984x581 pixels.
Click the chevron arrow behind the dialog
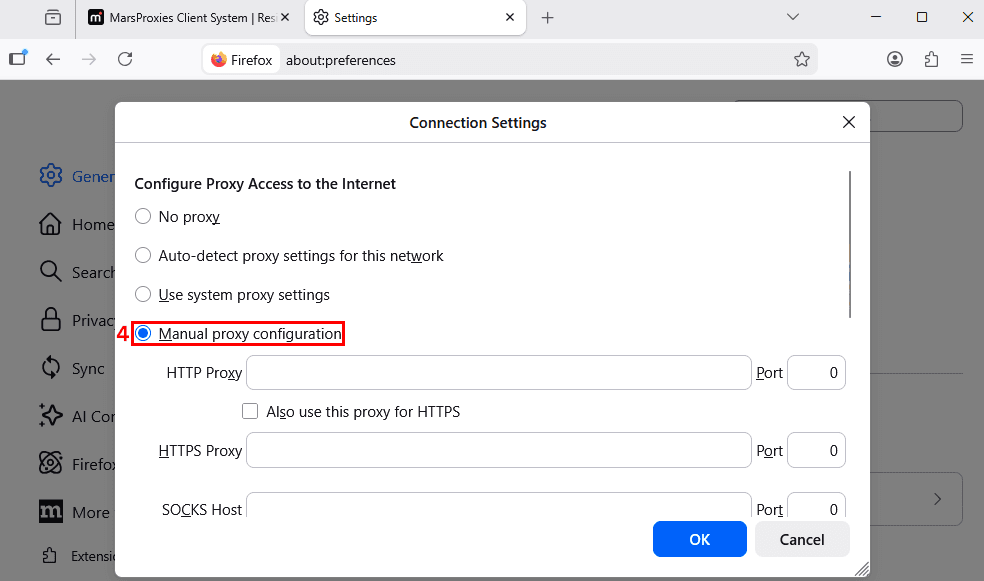(x=937, y=499)
